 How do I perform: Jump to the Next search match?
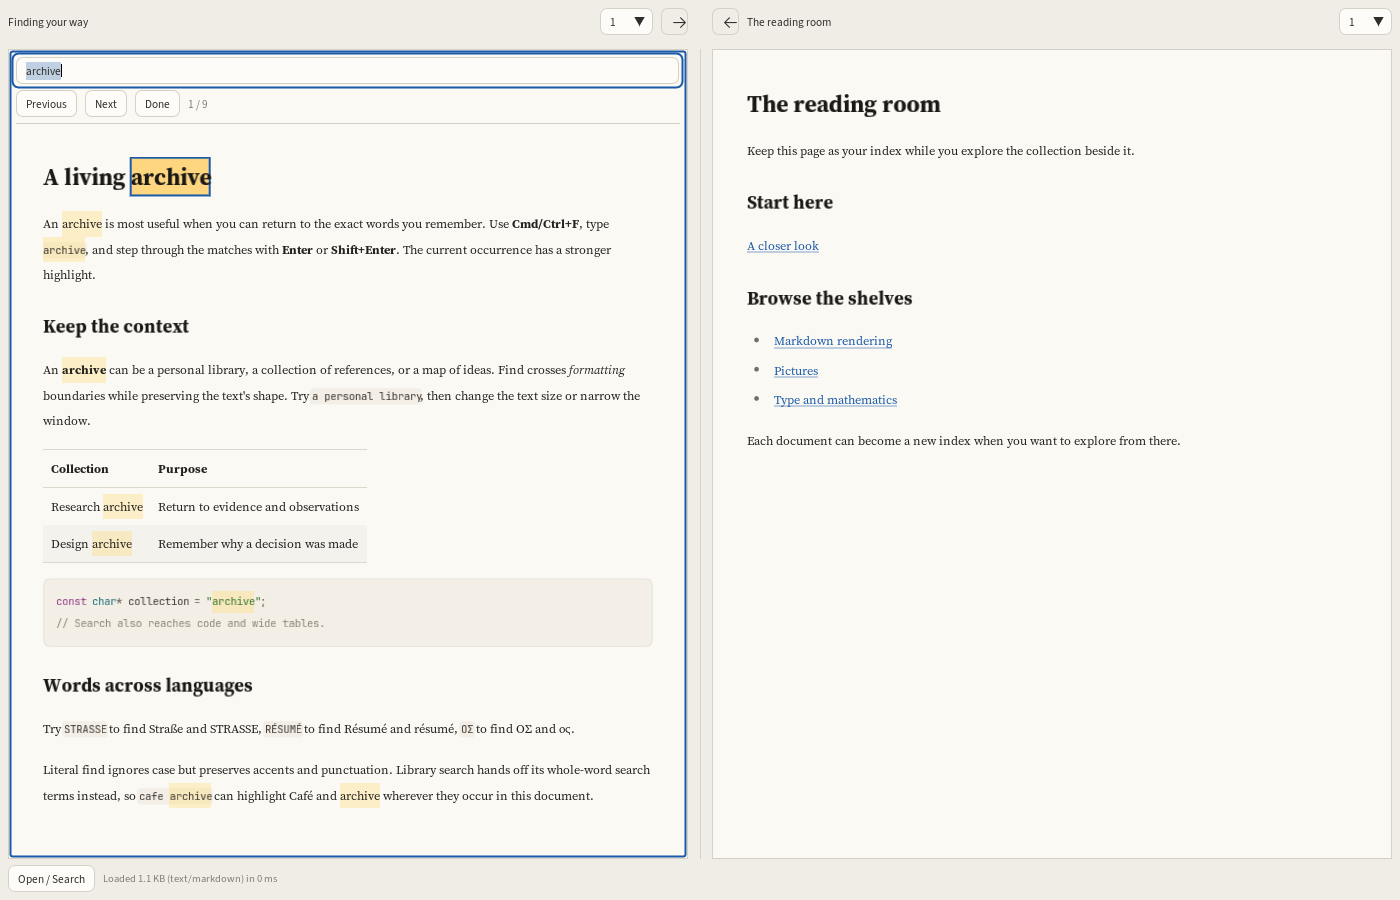(x=106, y=104)
